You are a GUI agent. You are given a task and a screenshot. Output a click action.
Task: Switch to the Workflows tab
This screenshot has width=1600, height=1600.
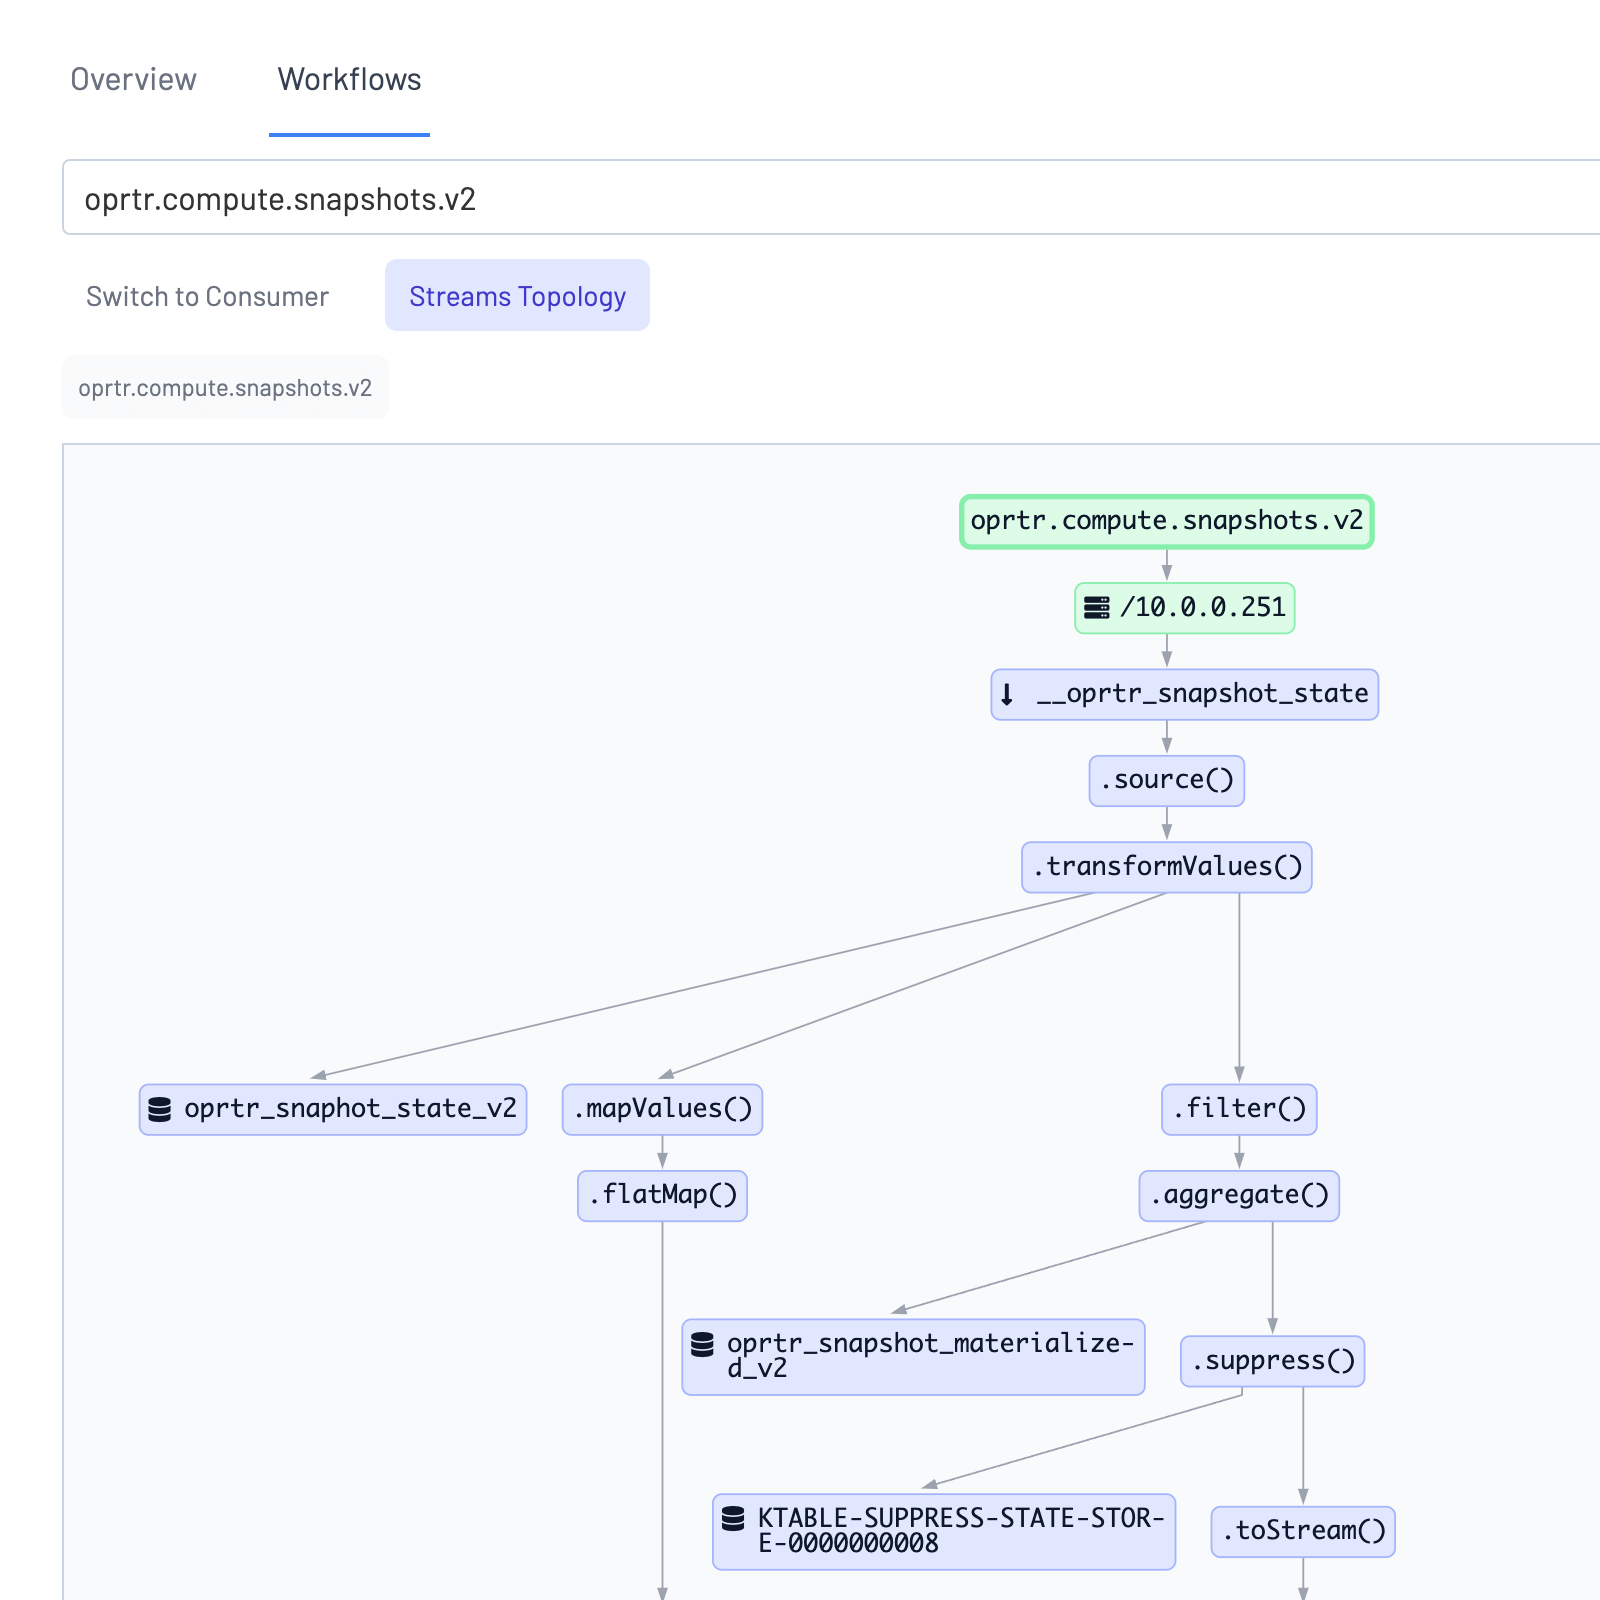[349, 79]
